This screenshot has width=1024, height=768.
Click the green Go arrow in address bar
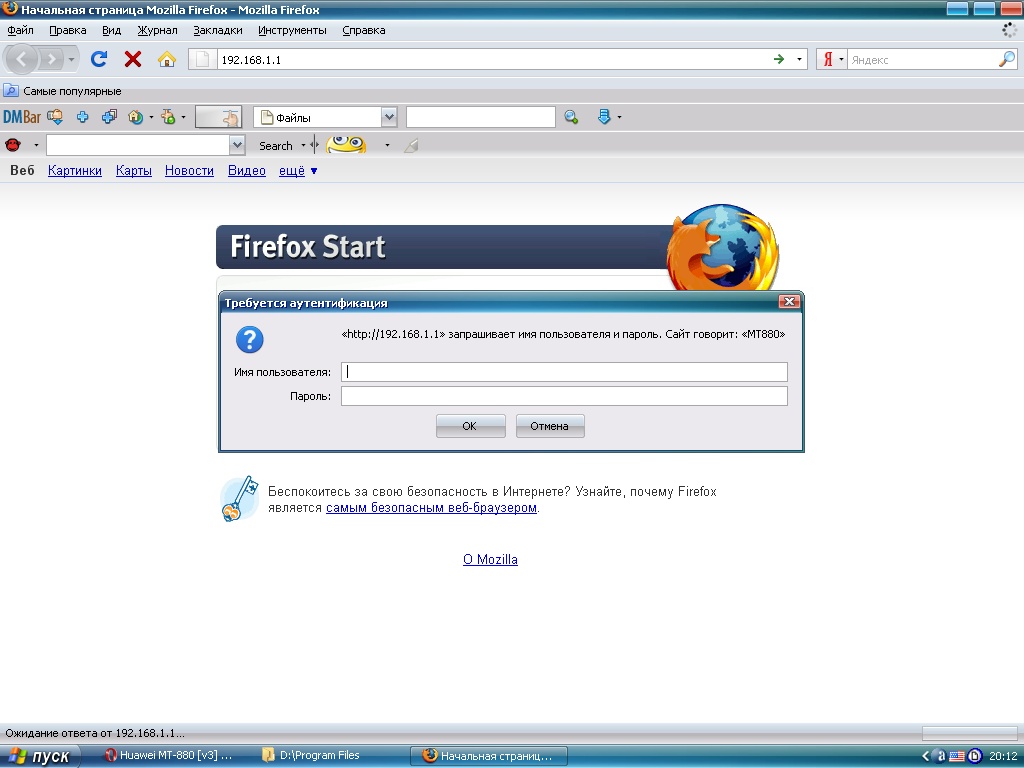(779, 60)
